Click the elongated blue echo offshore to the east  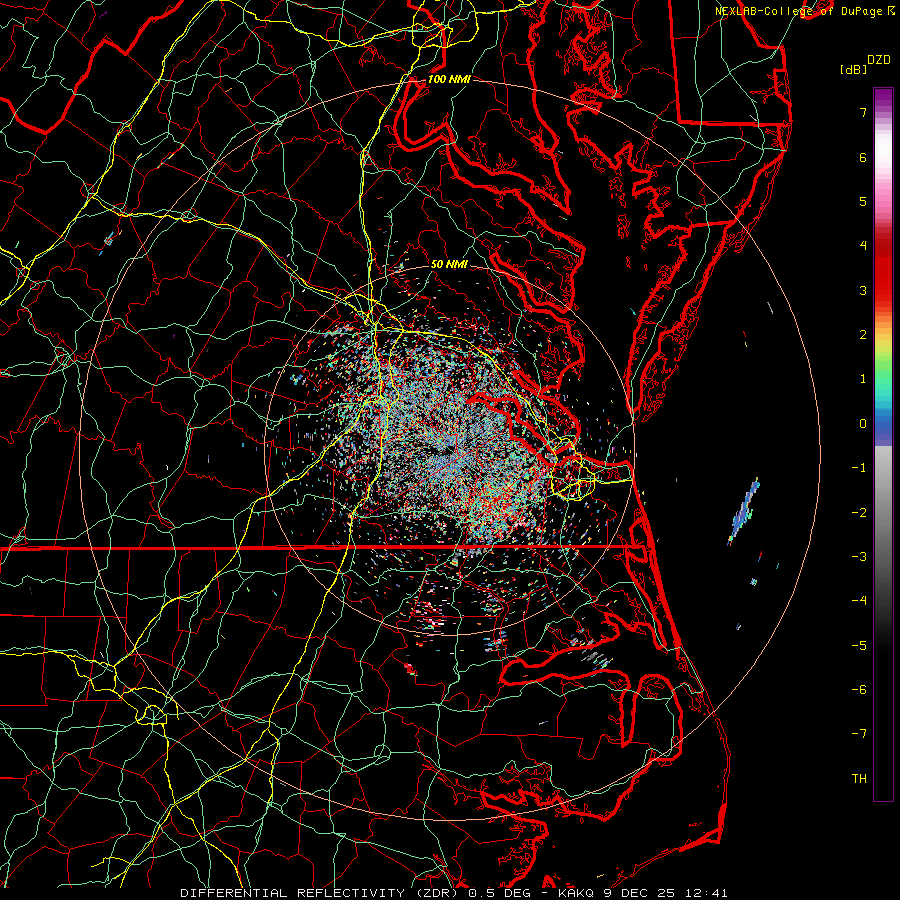click(744, 510)
